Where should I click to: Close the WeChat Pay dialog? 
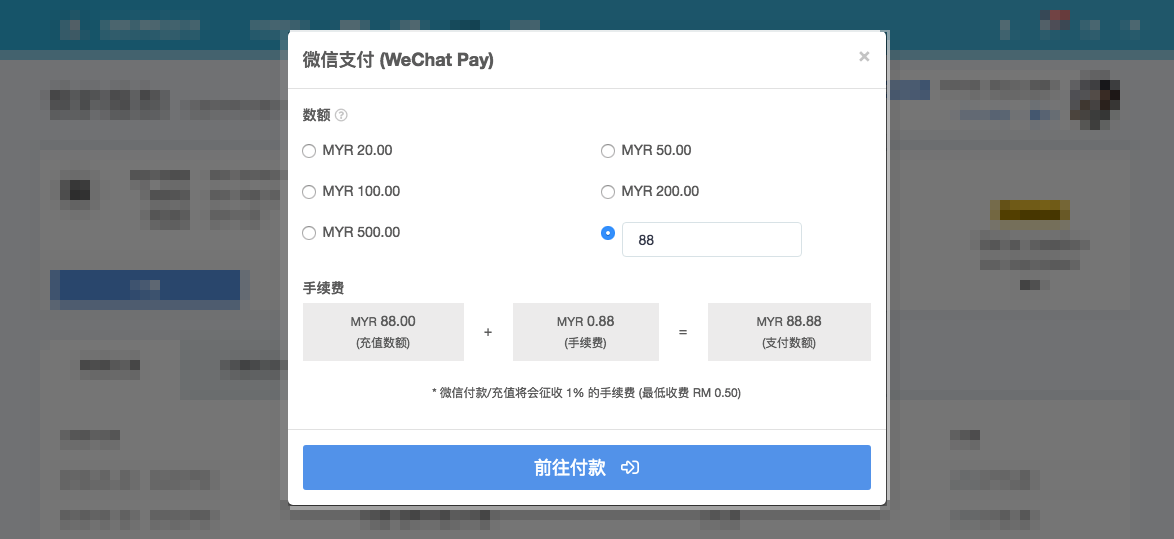[864, 57]
